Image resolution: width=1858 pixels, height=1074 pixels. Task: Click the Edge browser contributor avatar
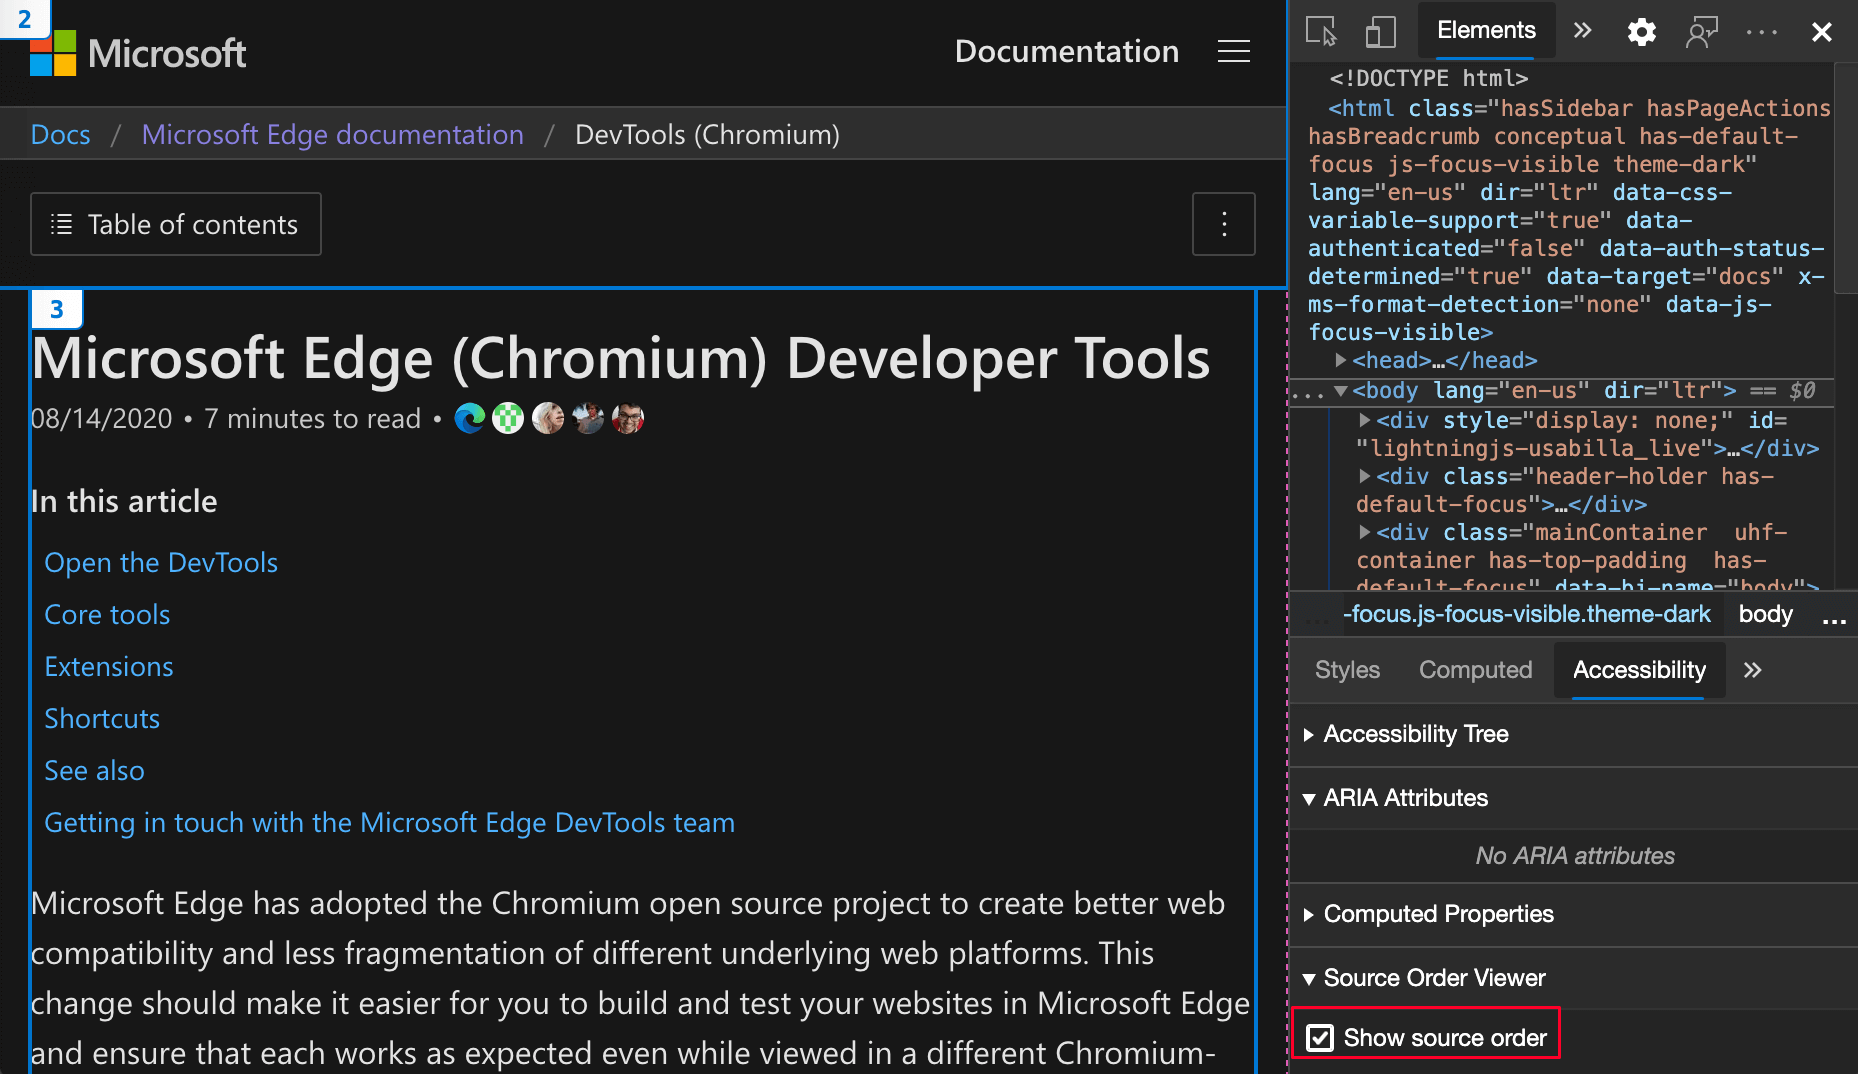coord(469,418)
